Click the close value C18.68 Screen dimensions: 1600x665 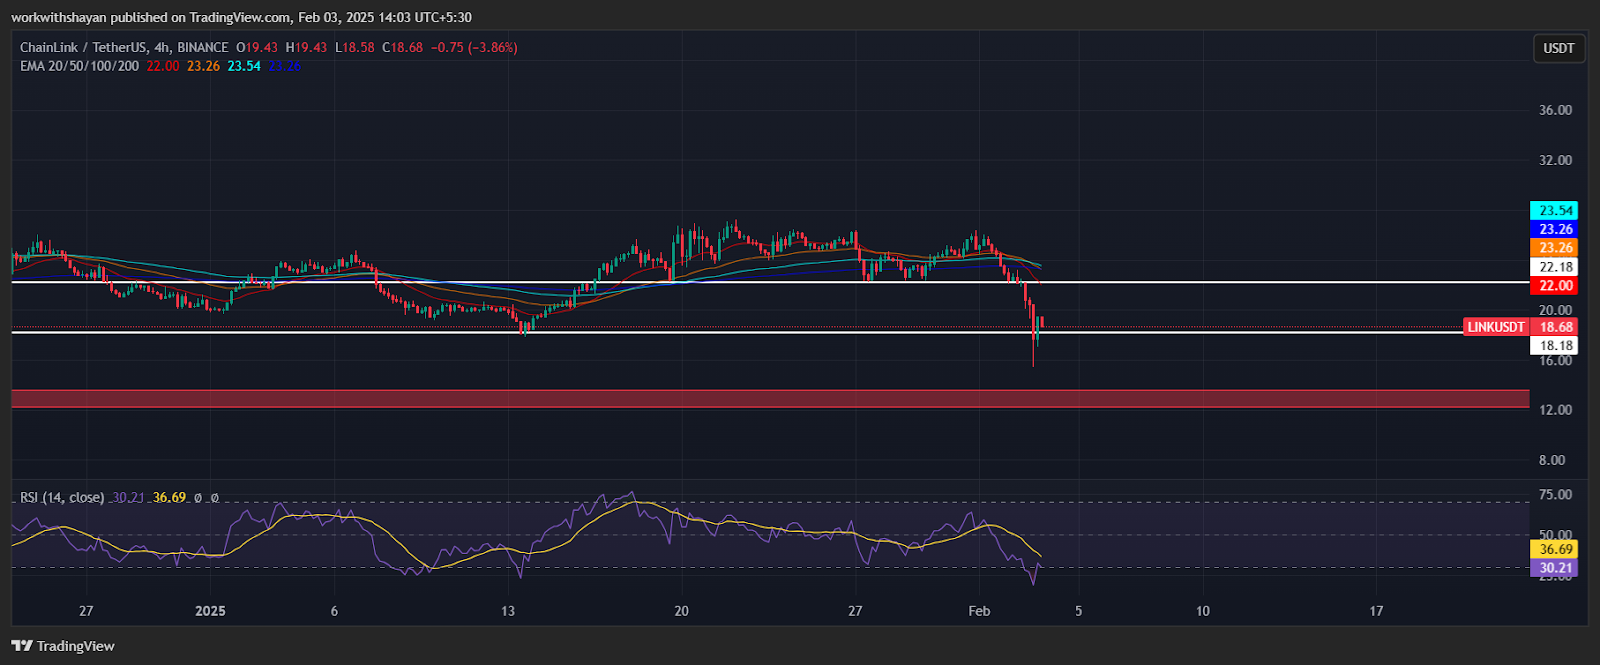403,47
